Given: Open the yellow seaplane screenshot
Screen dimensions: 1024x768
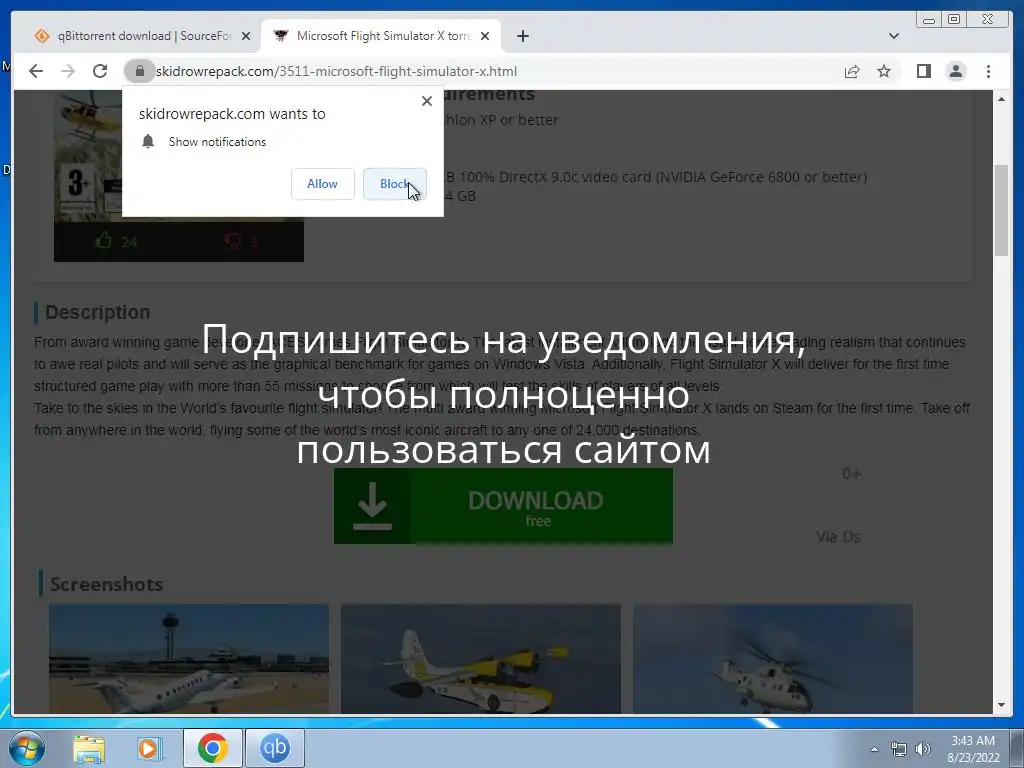Looking at the screenshot, I should [x=481, y=659].
